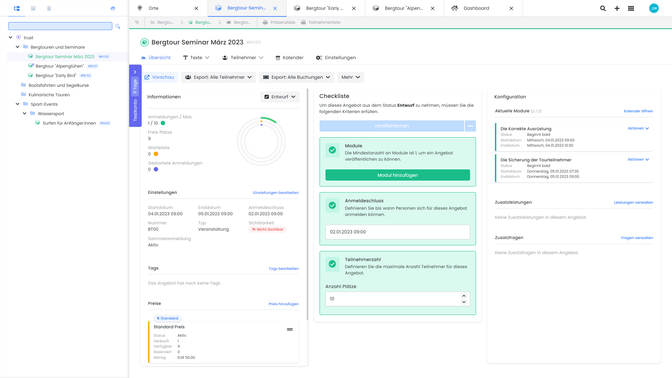Open the tree view sidebar icon
Viewport: 672px width, 378px height.
point(17,8)
